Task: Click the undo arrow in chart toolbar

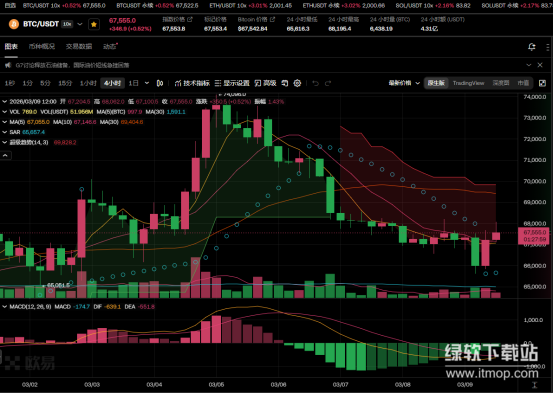Action: [x=316, y=83]
